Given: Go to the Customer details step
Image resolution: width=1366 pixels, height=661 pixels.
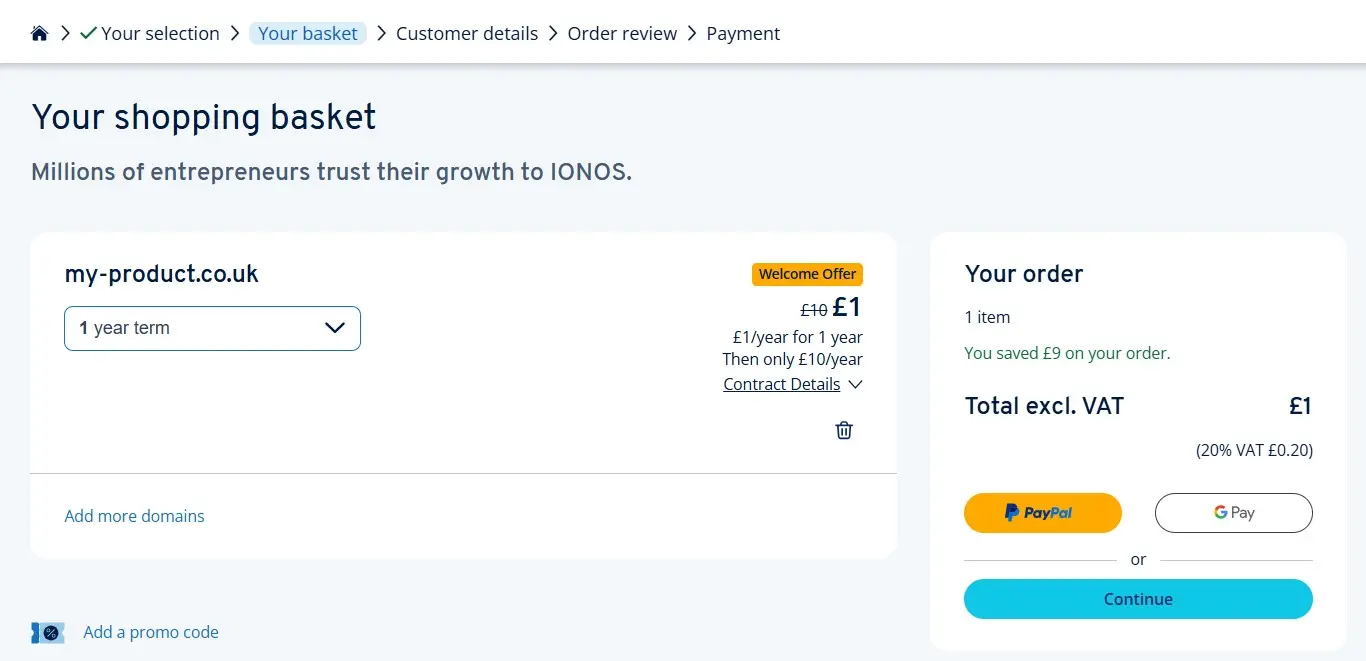Looking at the screenshot, I should [x=467, y=33].
